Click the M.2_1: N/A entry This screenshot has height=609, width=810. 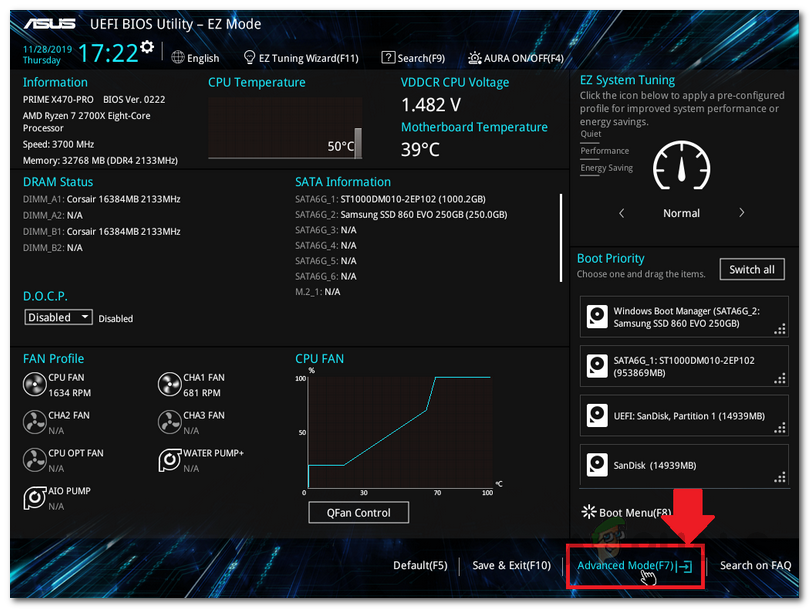coord(318,292)
